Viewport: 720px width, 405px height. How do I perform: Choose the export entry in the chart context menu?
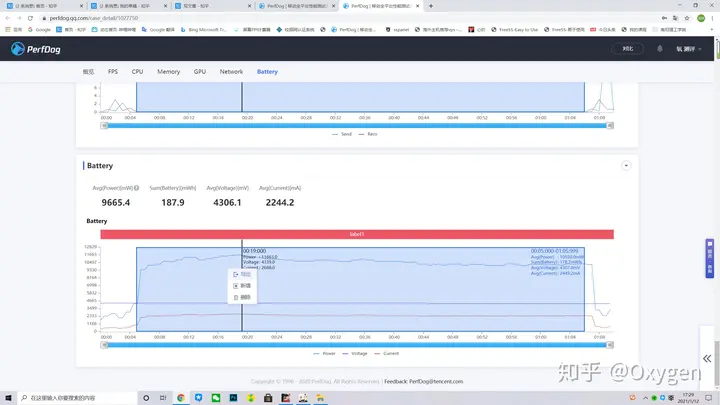pyautogui.click(x=242, y=274)
